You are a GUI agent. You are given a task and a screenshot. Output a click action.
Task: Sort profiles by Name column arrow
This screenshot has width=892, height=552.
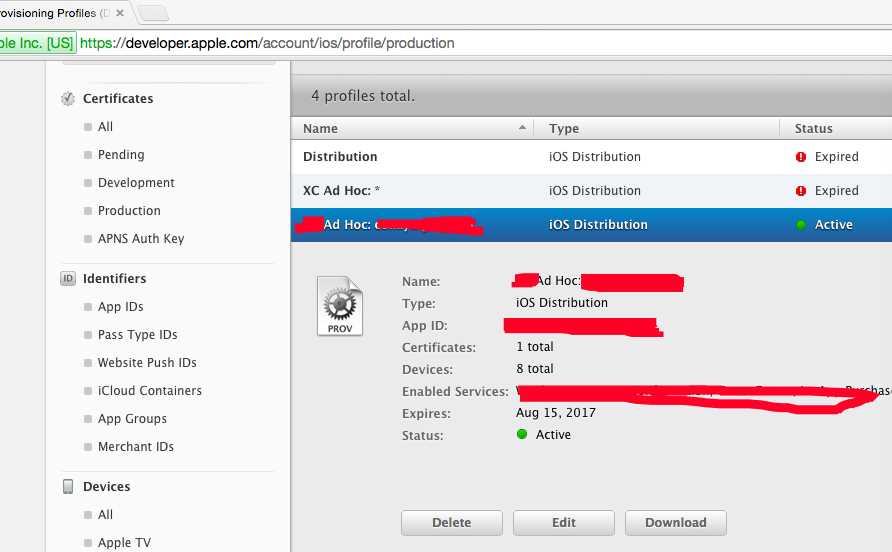point(522,128)
